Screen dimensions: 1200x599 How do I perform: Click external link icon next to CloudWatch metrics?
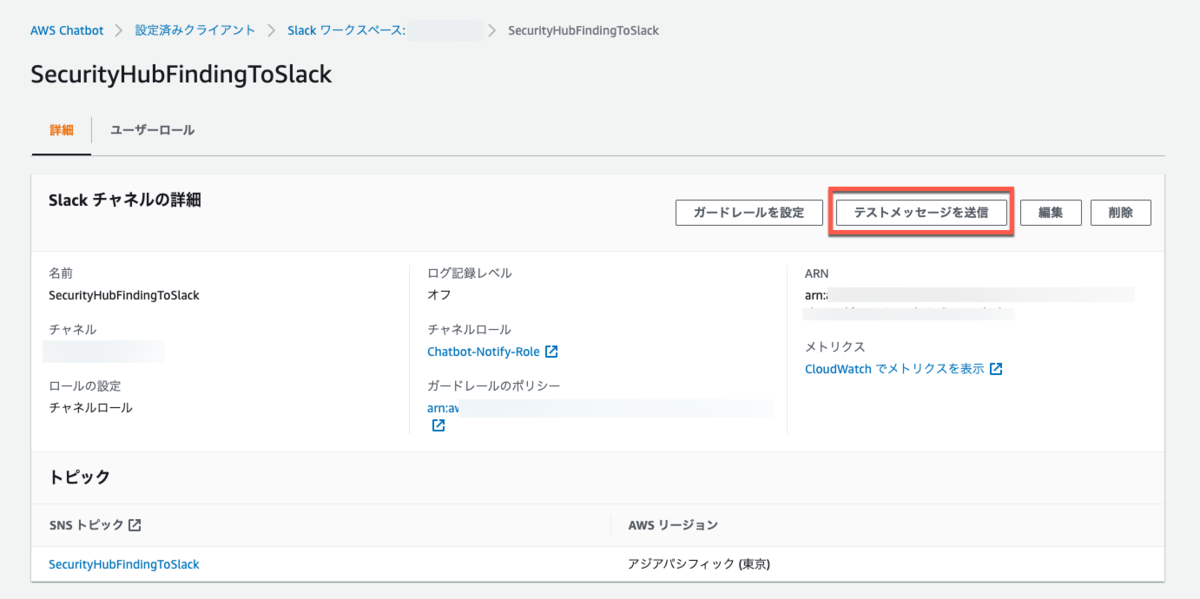click(996, 369)
